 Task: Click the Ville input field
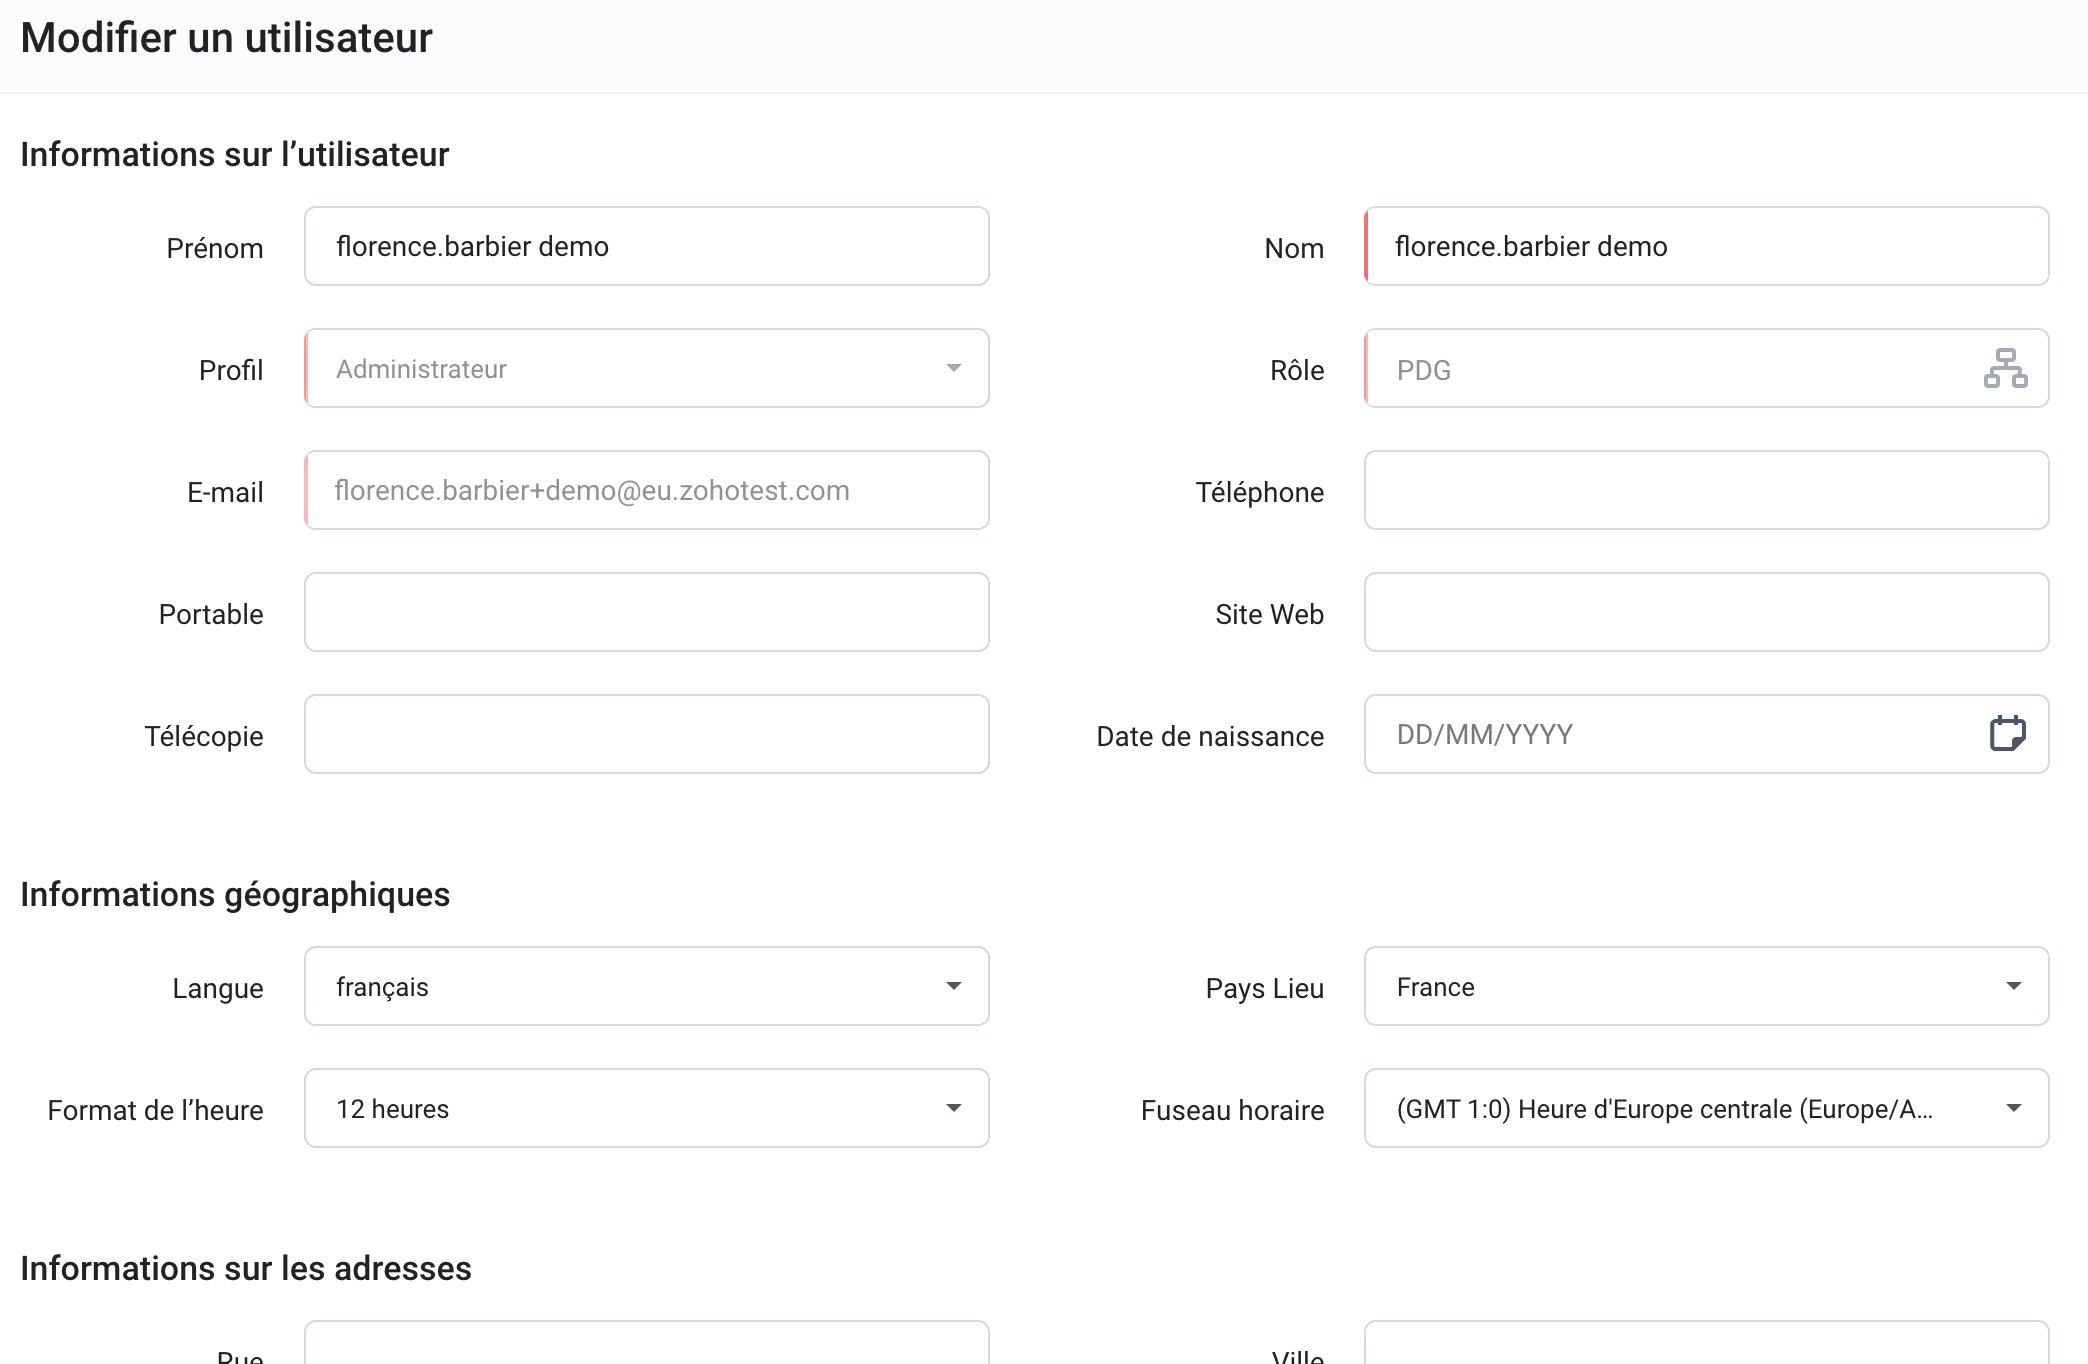point(1706,1345)
